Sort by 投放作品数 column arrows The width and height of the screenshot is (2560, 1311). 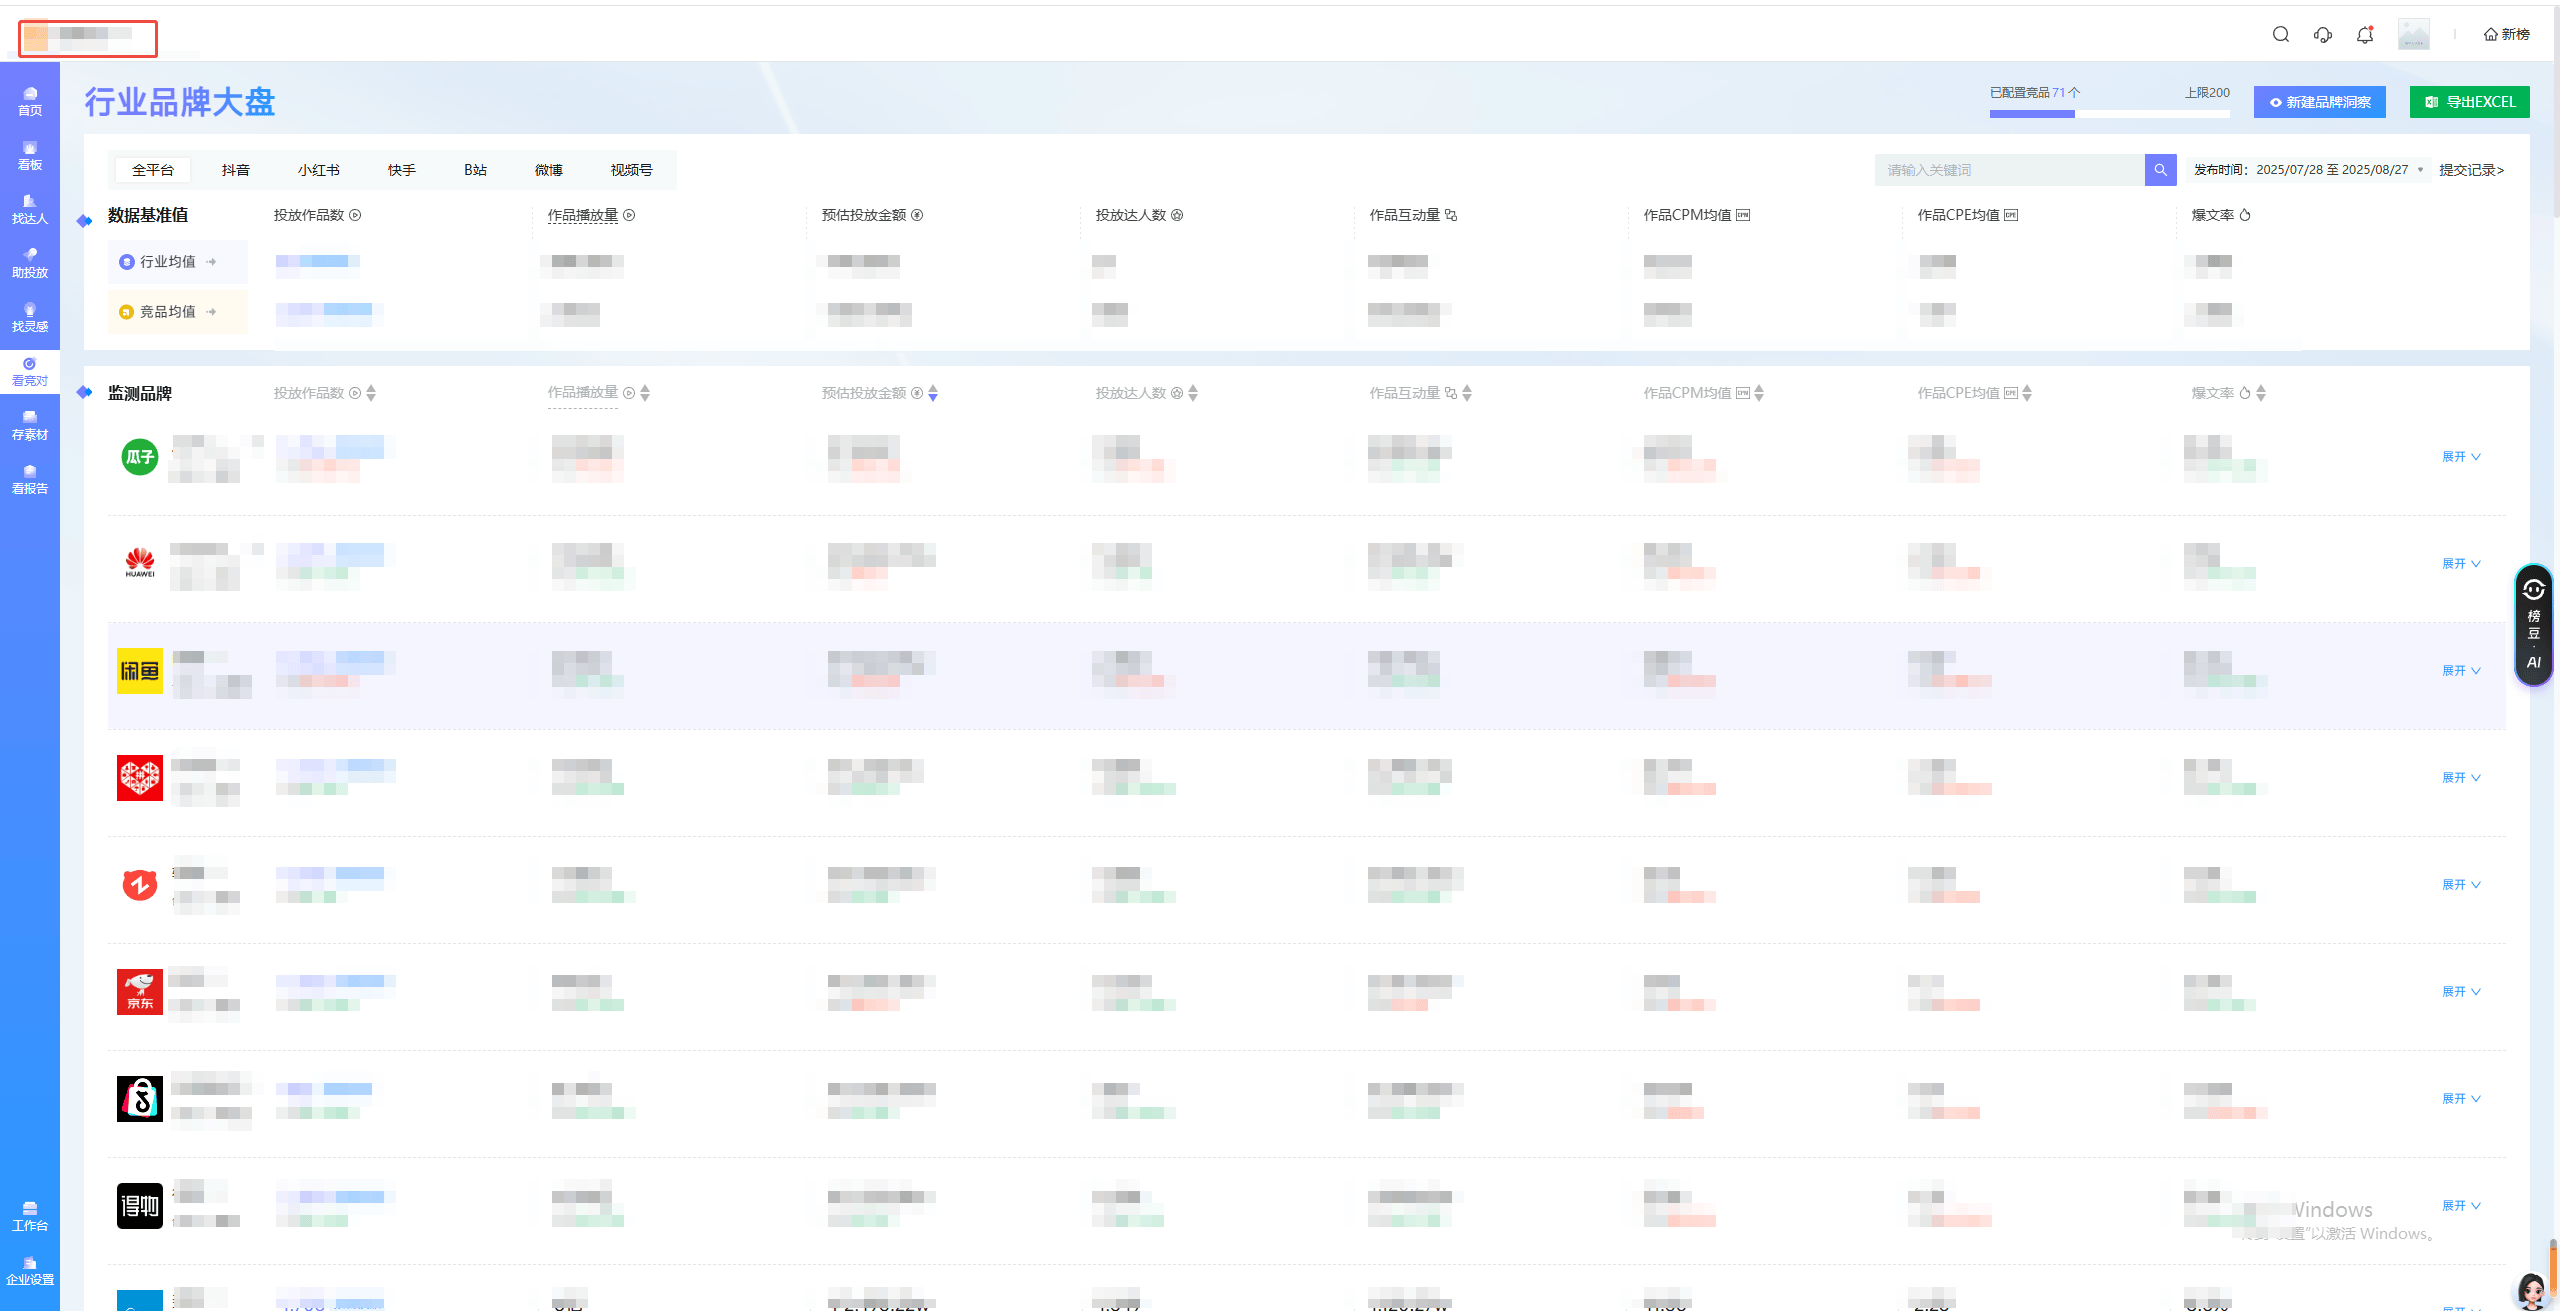coord(371,393)
